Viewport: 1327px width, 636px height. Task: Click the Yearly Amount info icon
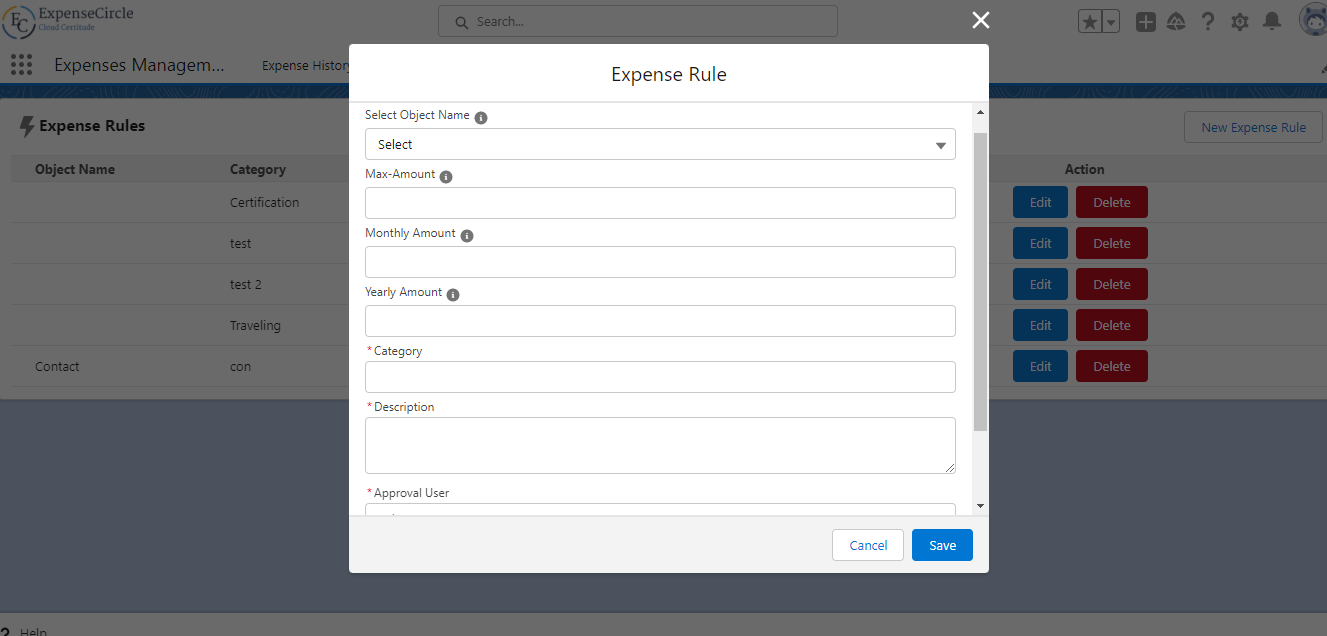tap(453, 294)
